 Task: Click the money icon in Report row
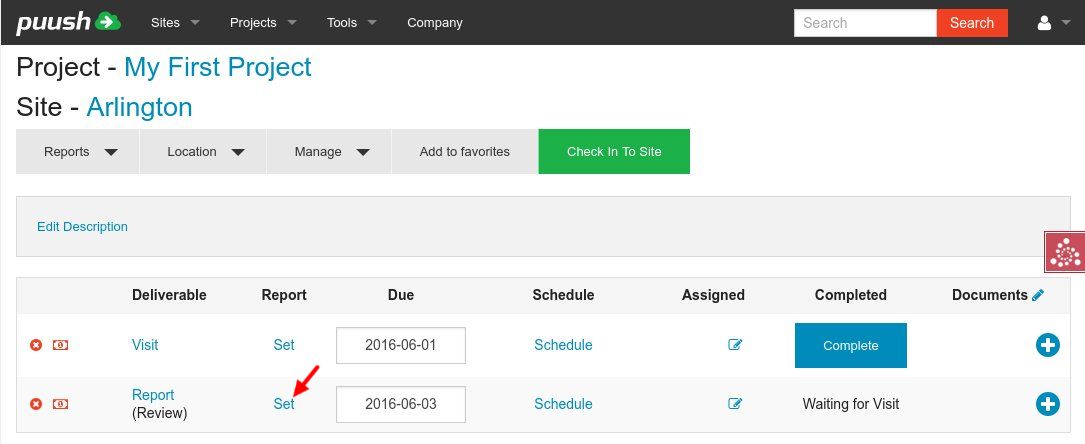[x=61, y=404]
